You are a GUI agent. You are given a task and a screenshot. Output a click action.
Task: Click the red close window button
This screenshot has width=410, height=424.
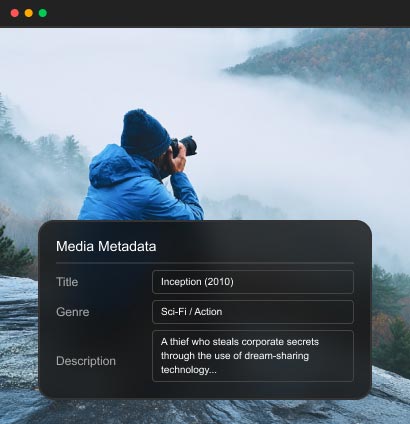tap(15, 13)
